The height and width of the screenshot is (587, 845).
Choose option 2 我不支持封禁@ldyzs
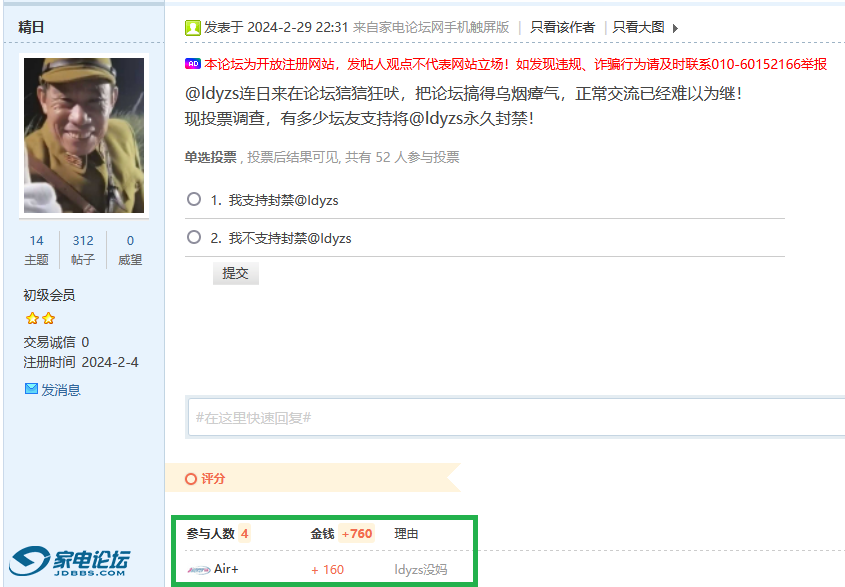(x=194, y=237)
